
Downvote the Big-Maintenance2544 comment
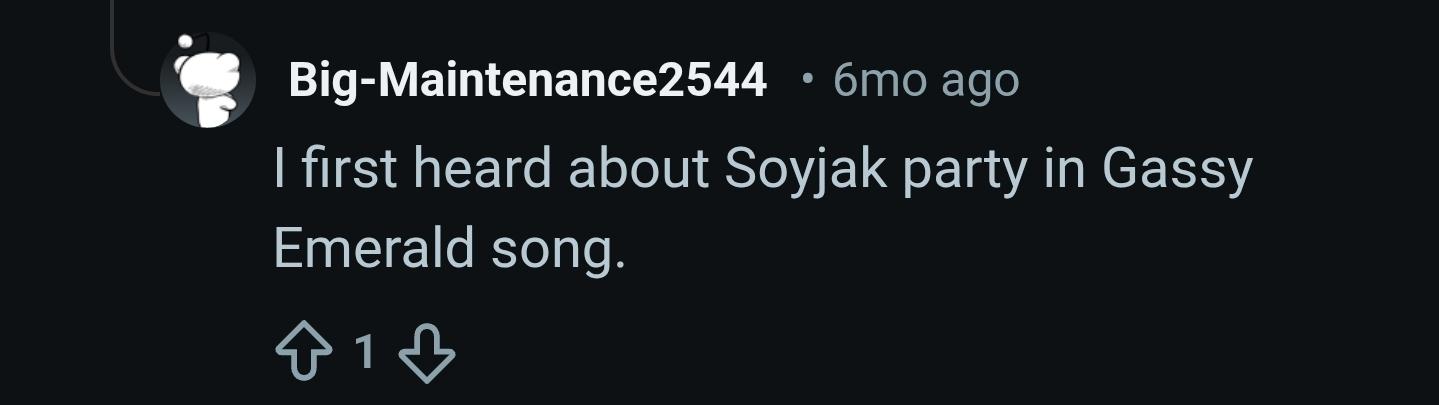point(427,353)
